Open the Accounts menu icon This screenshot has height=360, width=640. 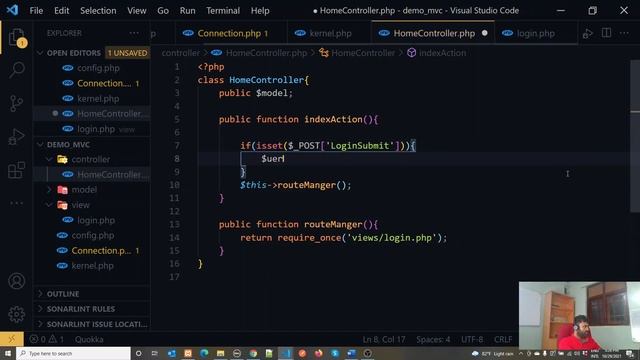coord(17,281)
